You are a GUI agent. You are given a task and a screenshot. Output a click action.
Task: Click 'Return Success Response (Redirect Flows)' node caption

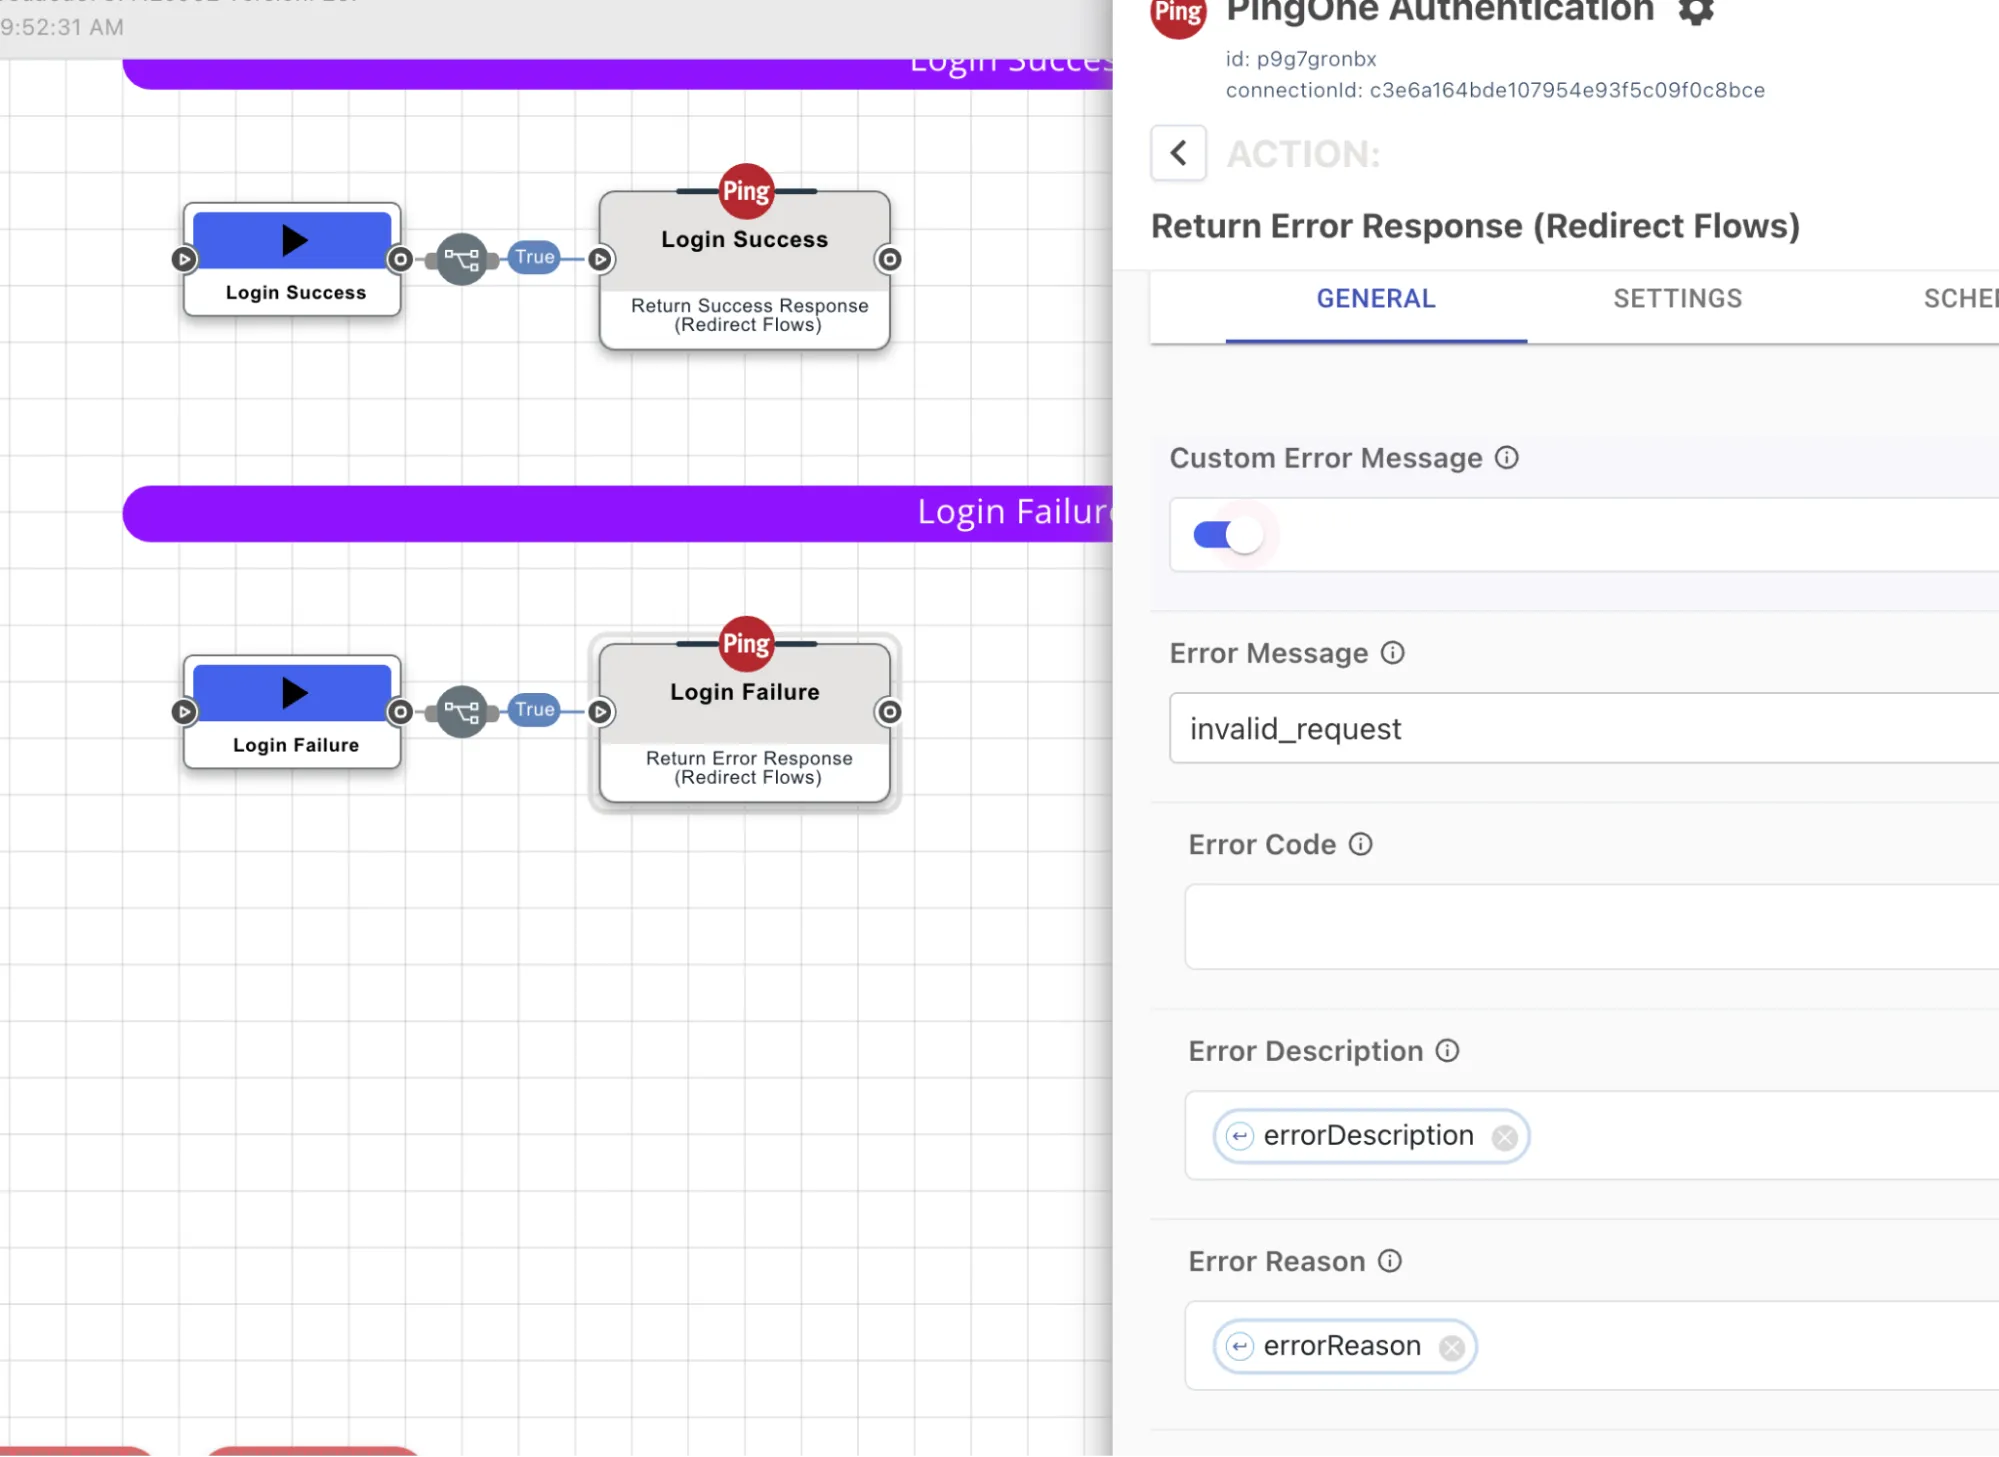pos(749,315)
